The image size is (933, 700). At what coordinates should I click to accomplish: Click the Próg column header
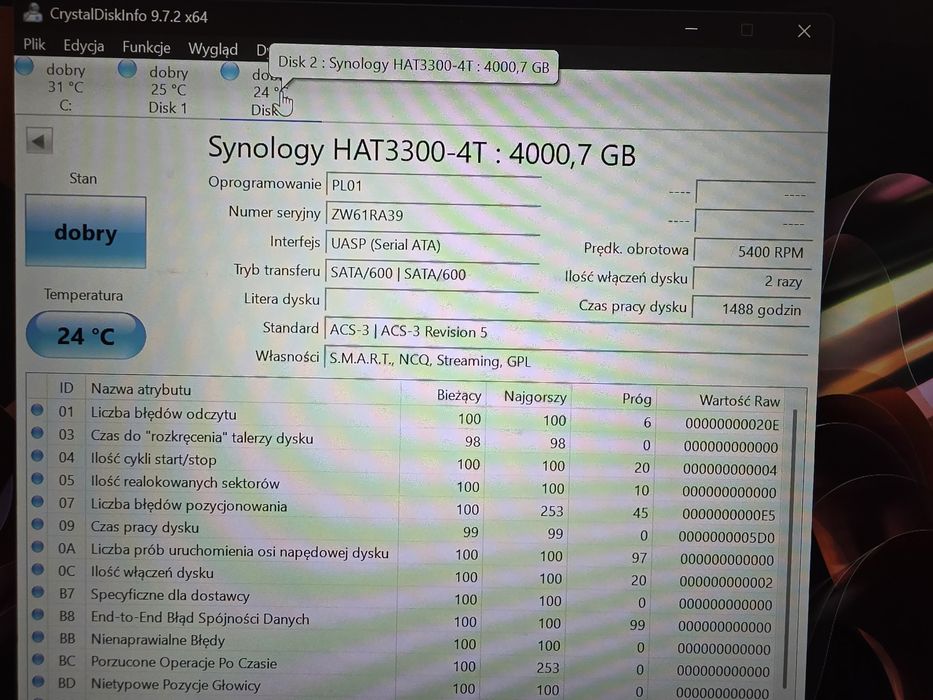click(637, 399)
